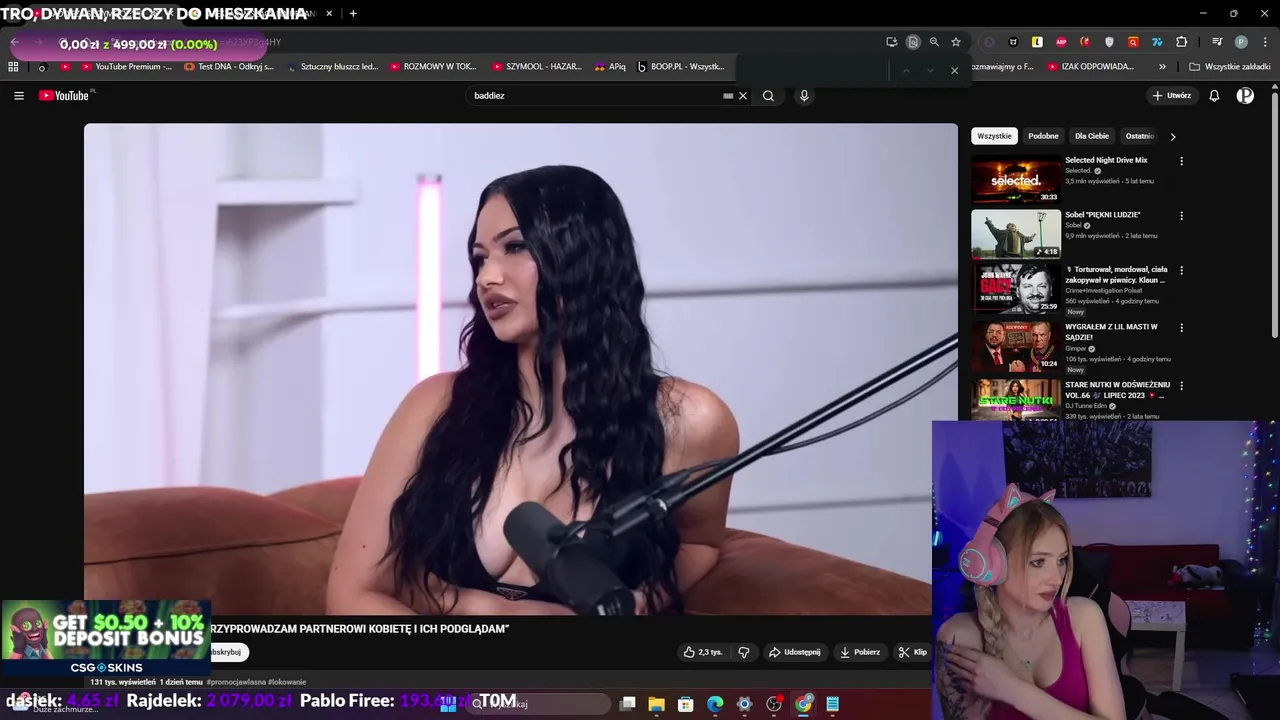Open the YouTube notifications bell
Screen dimensions: 1280x720
pos(1214,96)
